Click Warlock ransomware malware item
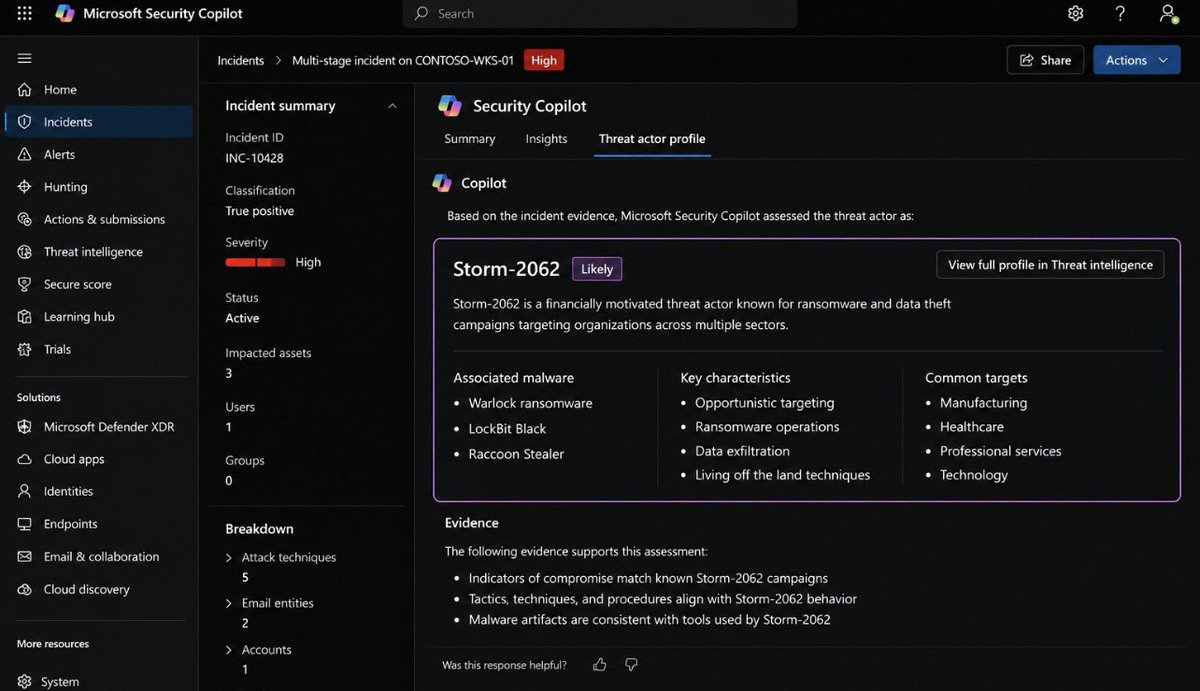This screenshot has width=1200, height=691. point(530,403)
